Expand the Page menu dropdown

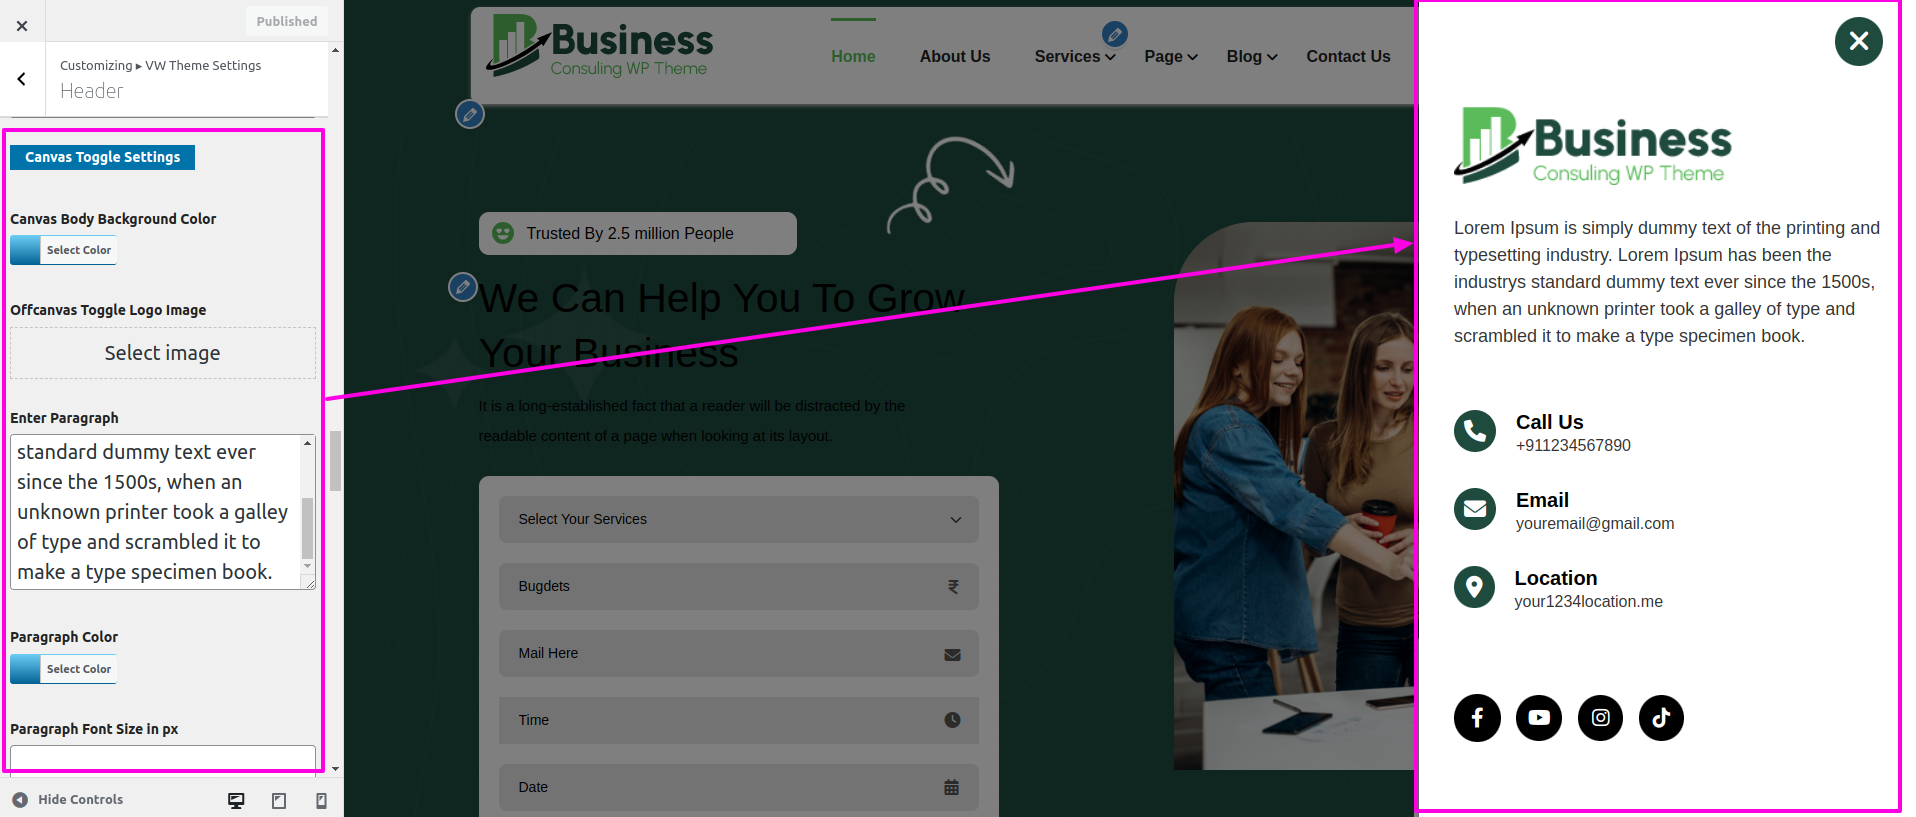tap(1171, 57)
